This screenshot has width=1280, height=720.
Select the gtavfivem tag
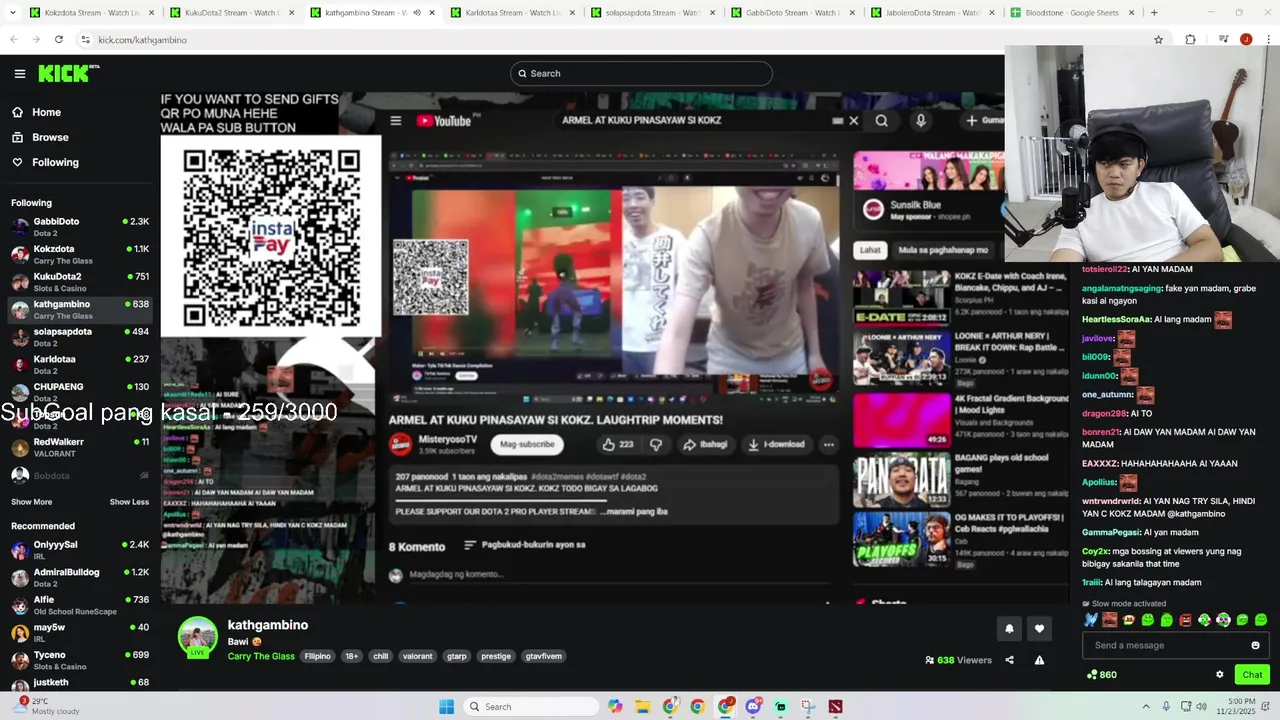[x=544, y=656]
